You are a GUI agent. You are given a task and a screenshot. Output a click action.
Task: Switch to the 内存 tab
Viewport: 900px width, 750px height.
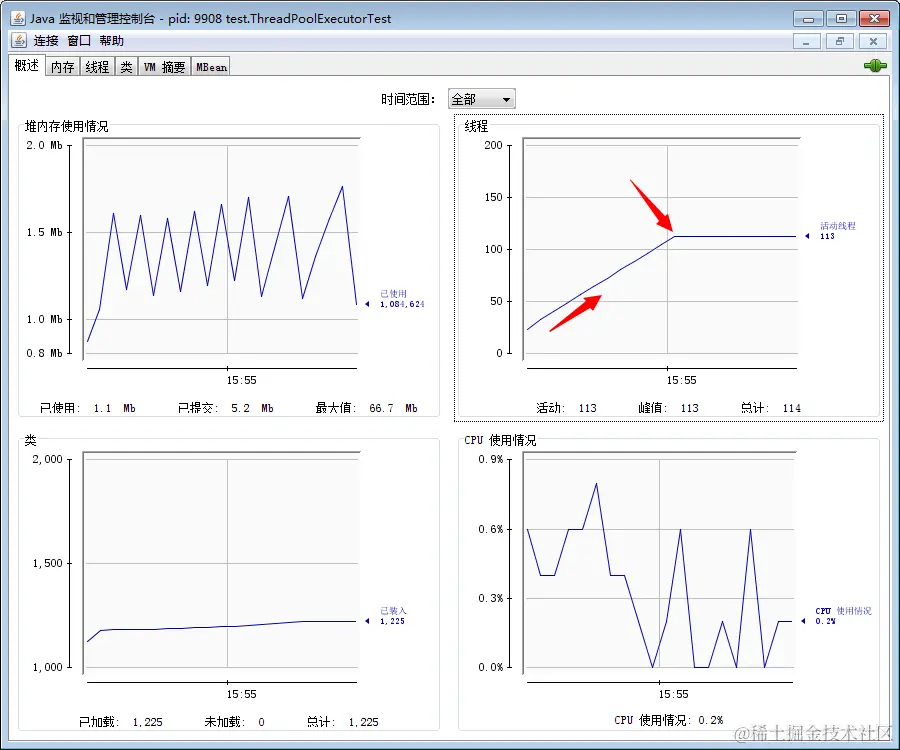(x=63, y=67)
